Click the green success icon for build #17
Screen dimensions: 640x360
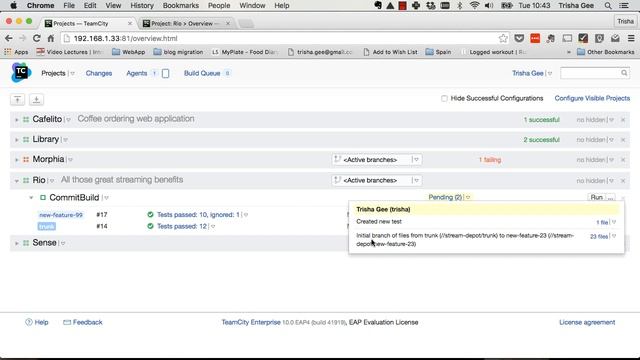pos(150,215)
